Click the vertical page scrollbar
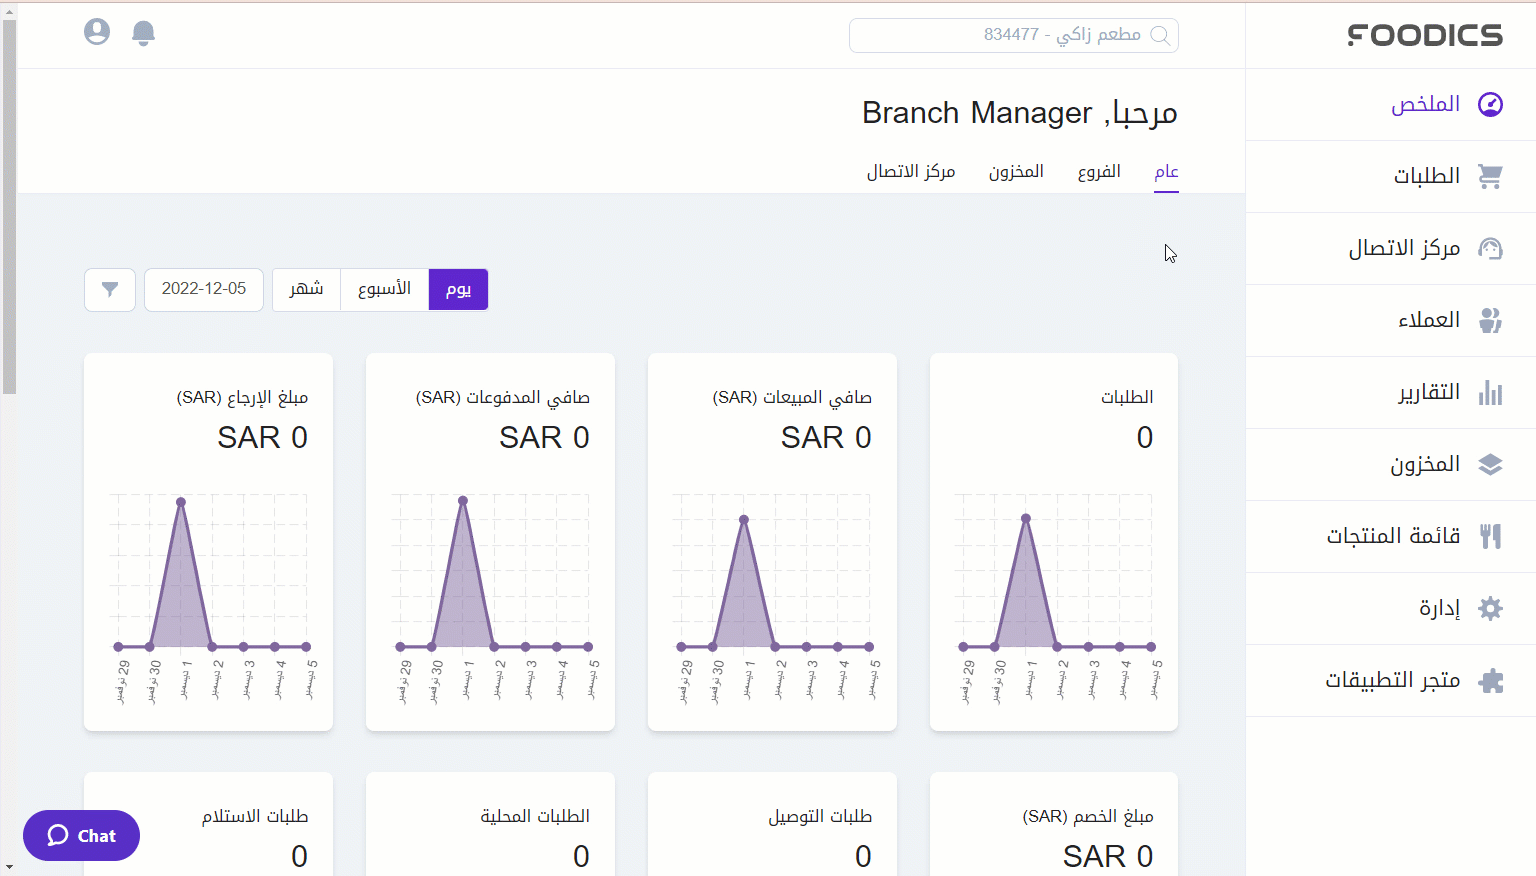The image size is (1536, 876). click(x=9, y=206)
